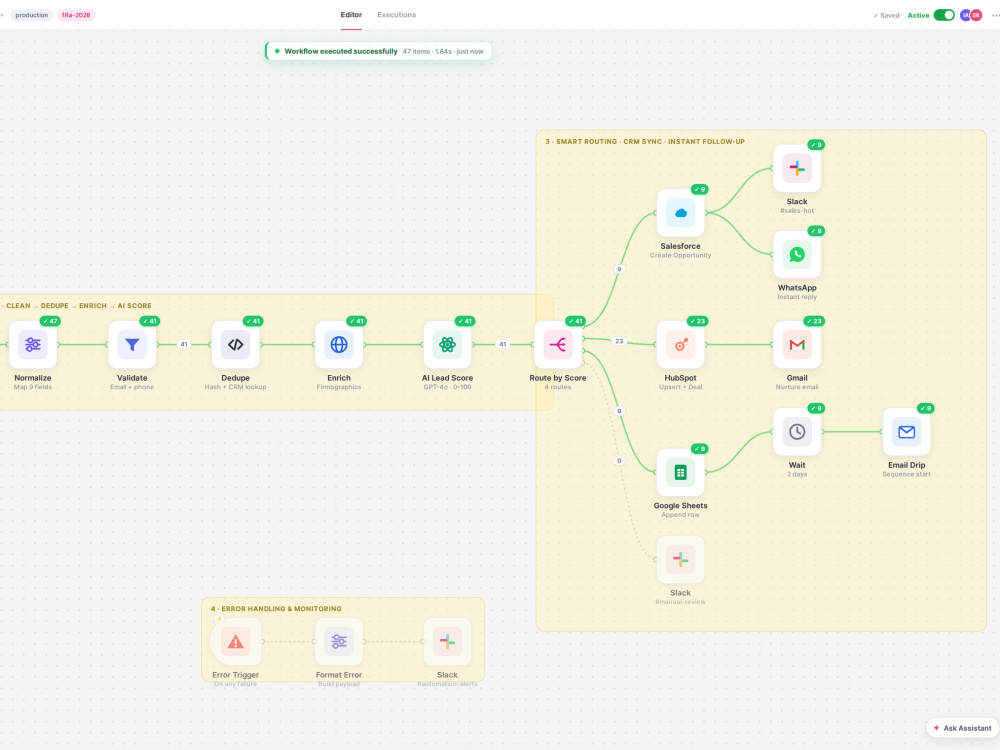Select the Validate filter node
The image size is (1000, 750).
pyautogui.click(x=132, y=344)
